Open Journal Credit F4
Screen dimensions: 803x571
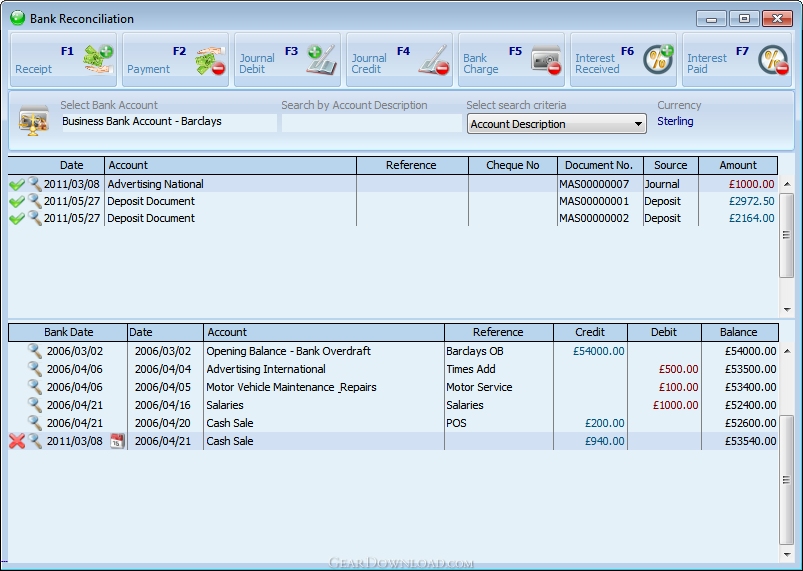pyautogui.click(x=399, y=60)
